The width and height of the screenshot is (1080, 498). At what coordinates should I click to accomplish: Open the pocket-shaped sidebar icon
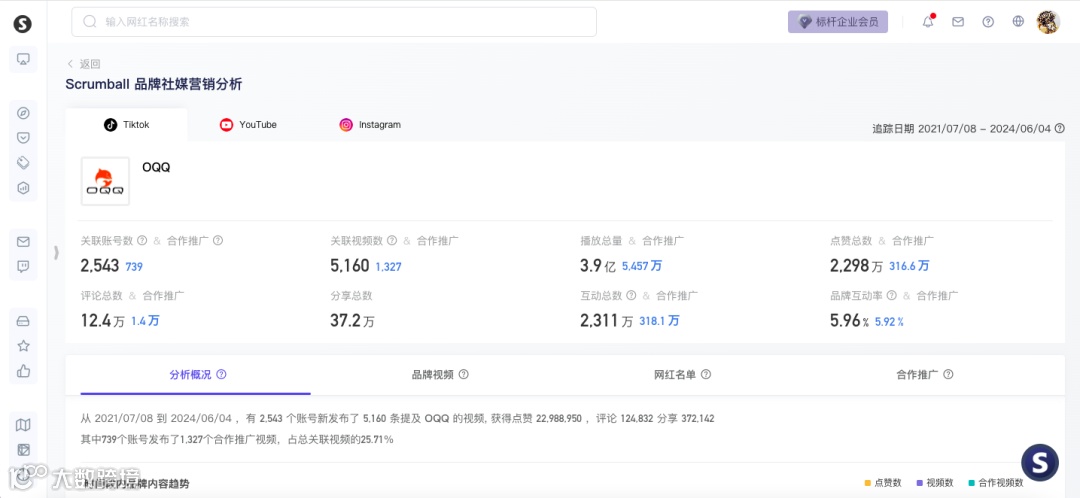tap(23, 138)
